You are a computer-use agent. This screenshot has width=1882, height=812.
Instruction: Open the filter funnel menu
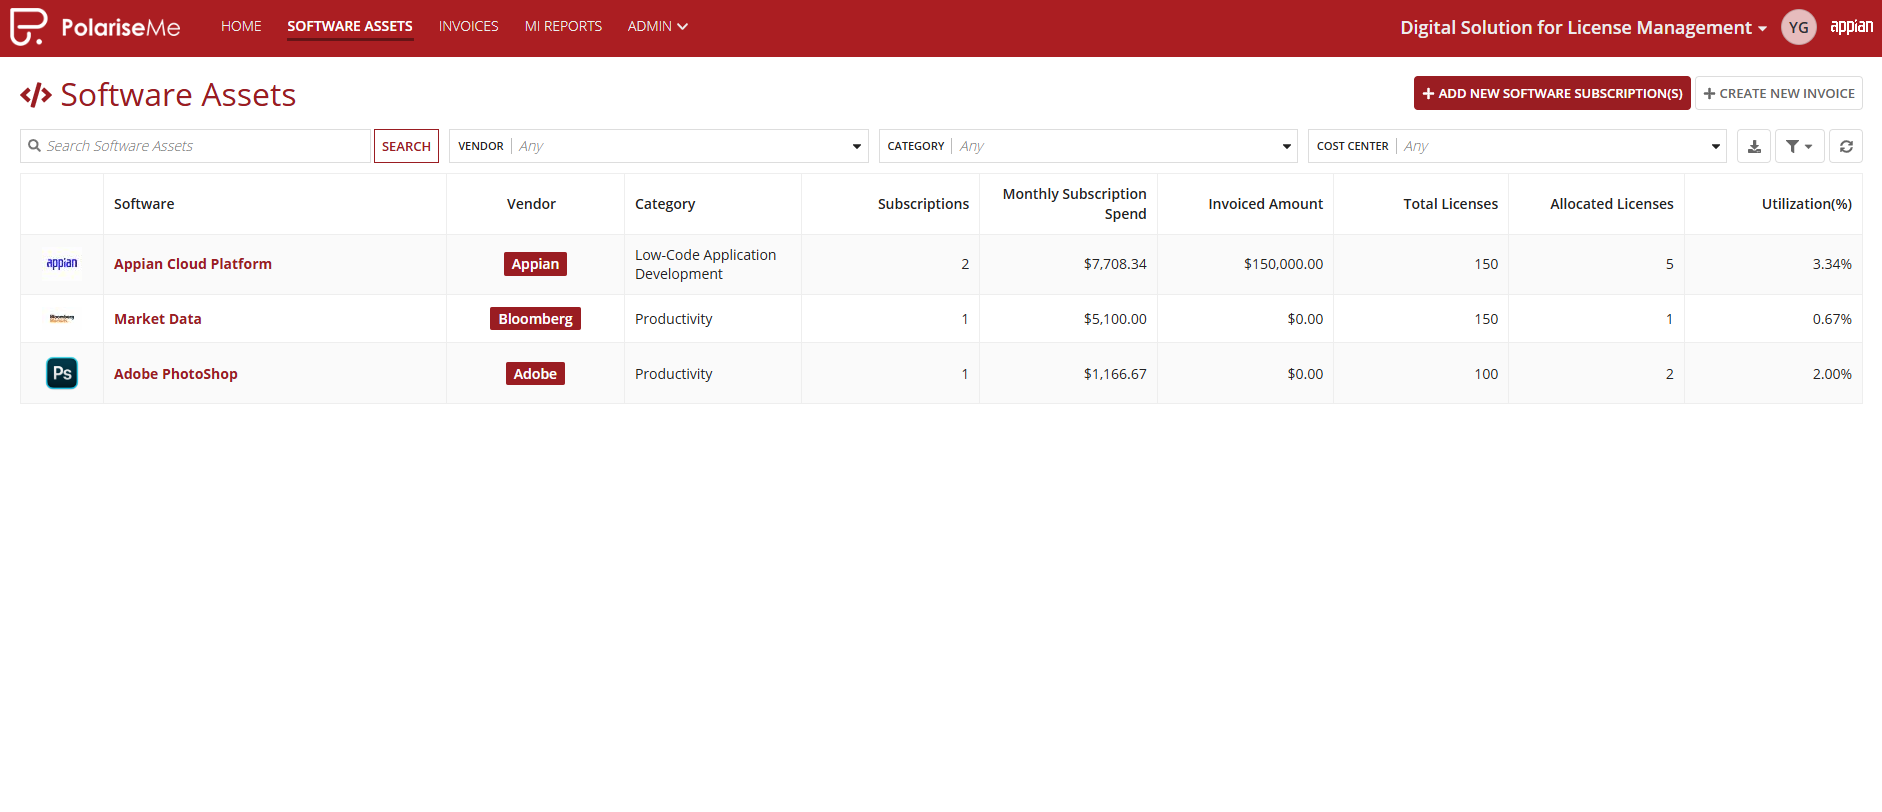click(1799, 146)
